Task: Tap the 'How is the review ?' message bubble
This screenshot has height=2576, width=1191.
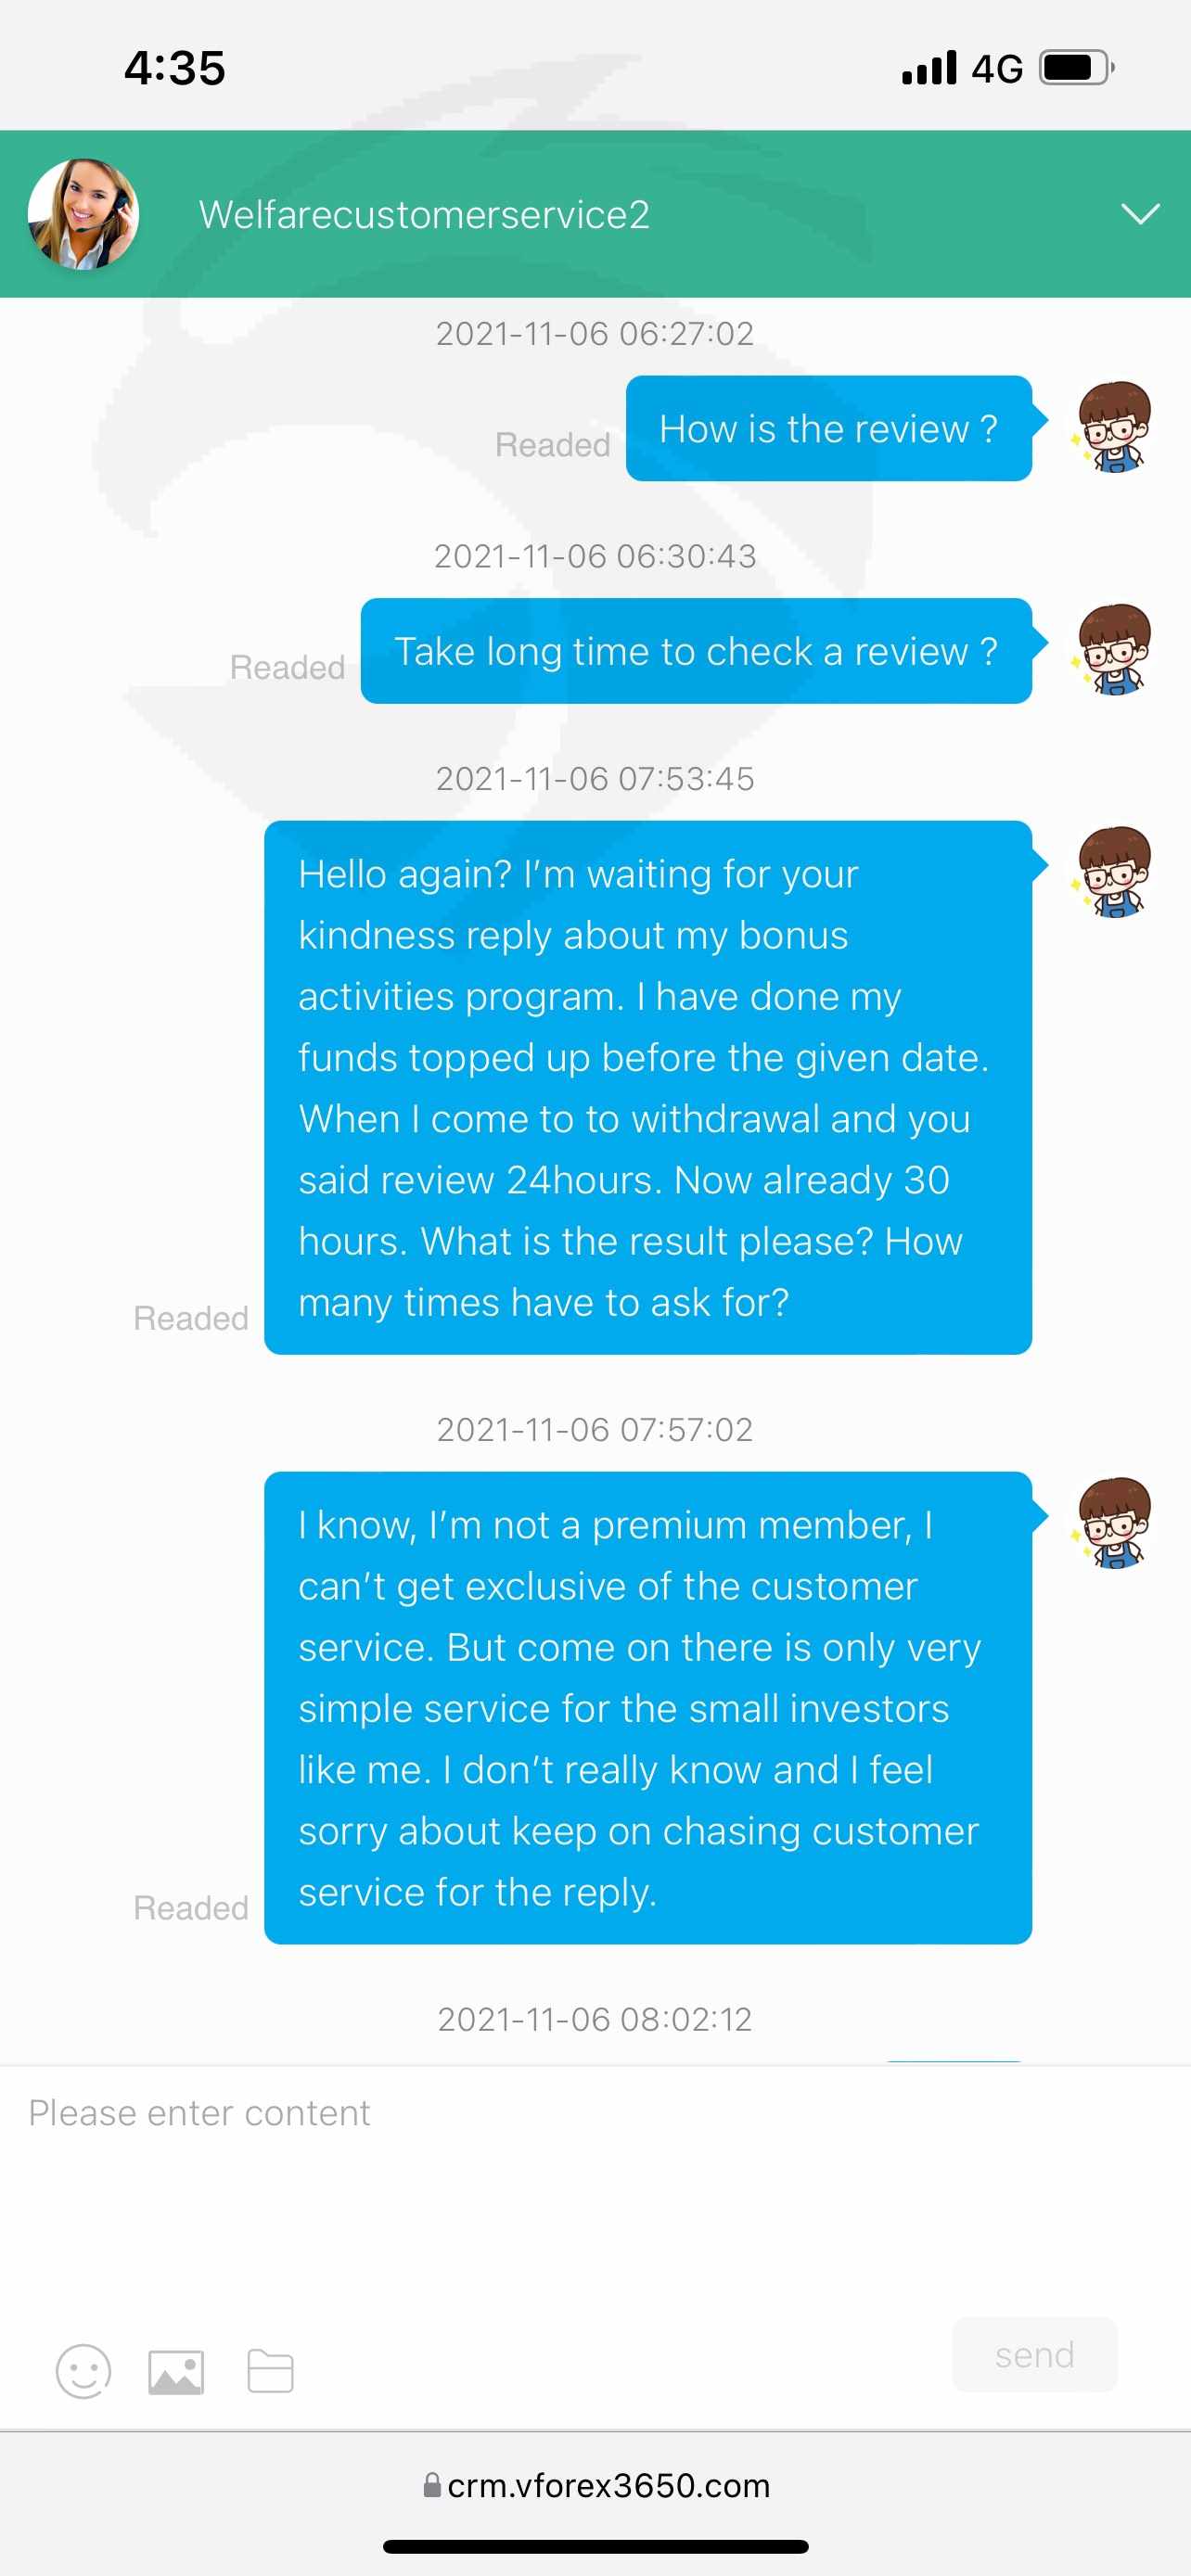Action: (x=828, y=429)
